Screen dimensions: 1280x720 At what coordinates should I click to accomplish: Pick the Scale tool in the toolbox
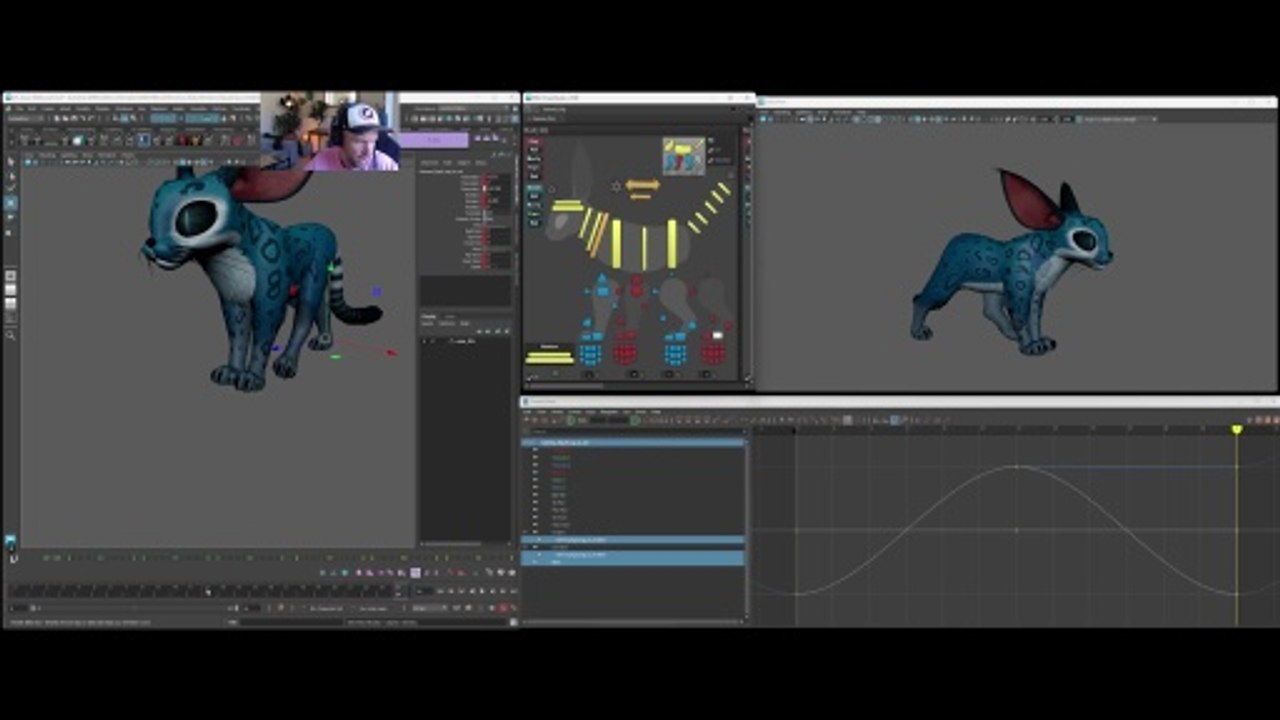point(11,231)
